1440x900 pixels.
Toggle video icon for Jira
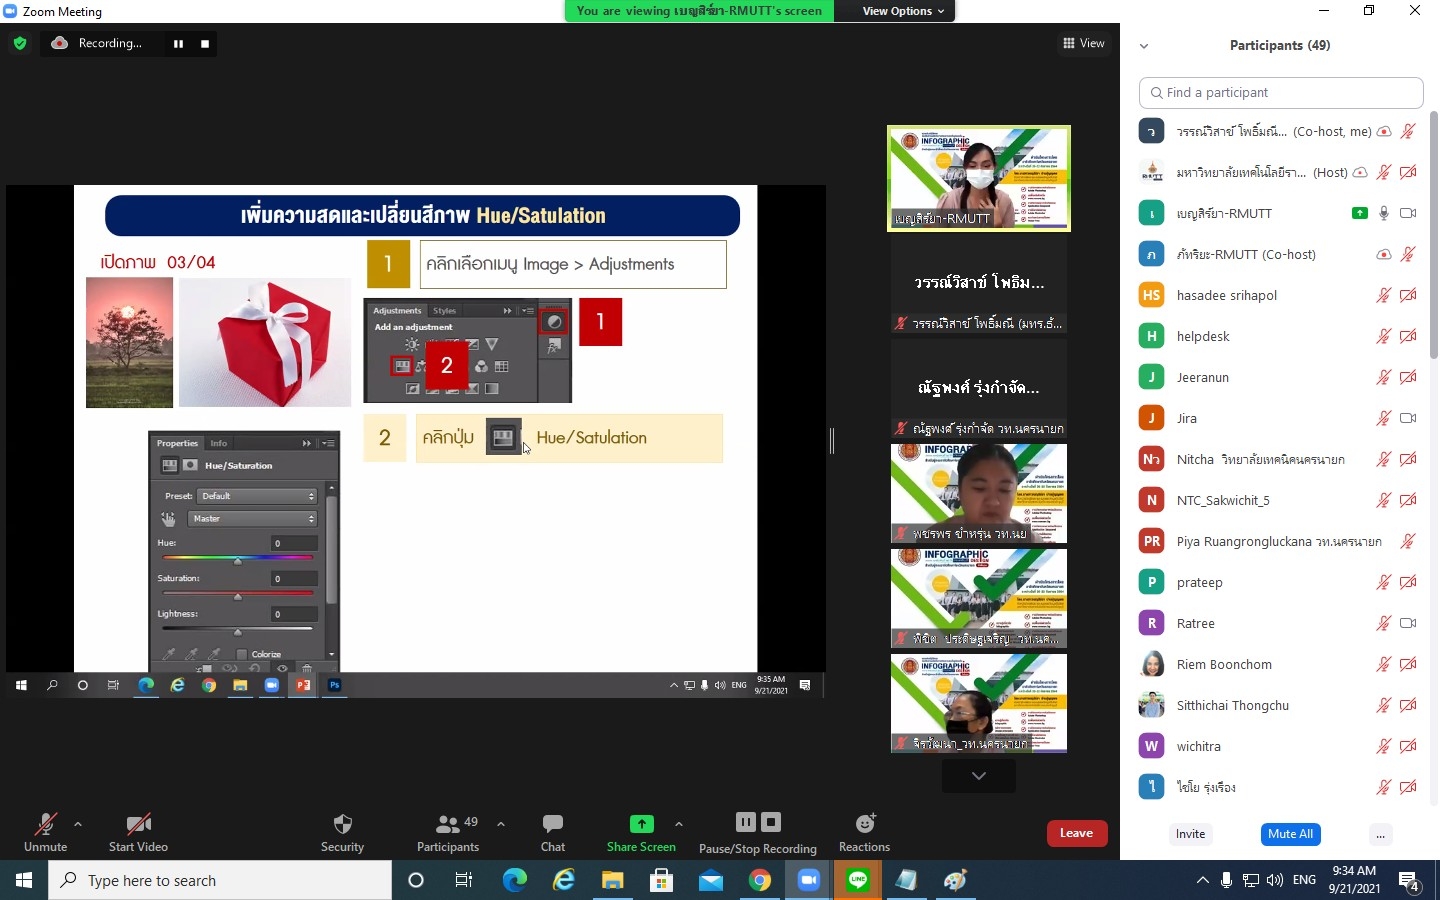1408,418
